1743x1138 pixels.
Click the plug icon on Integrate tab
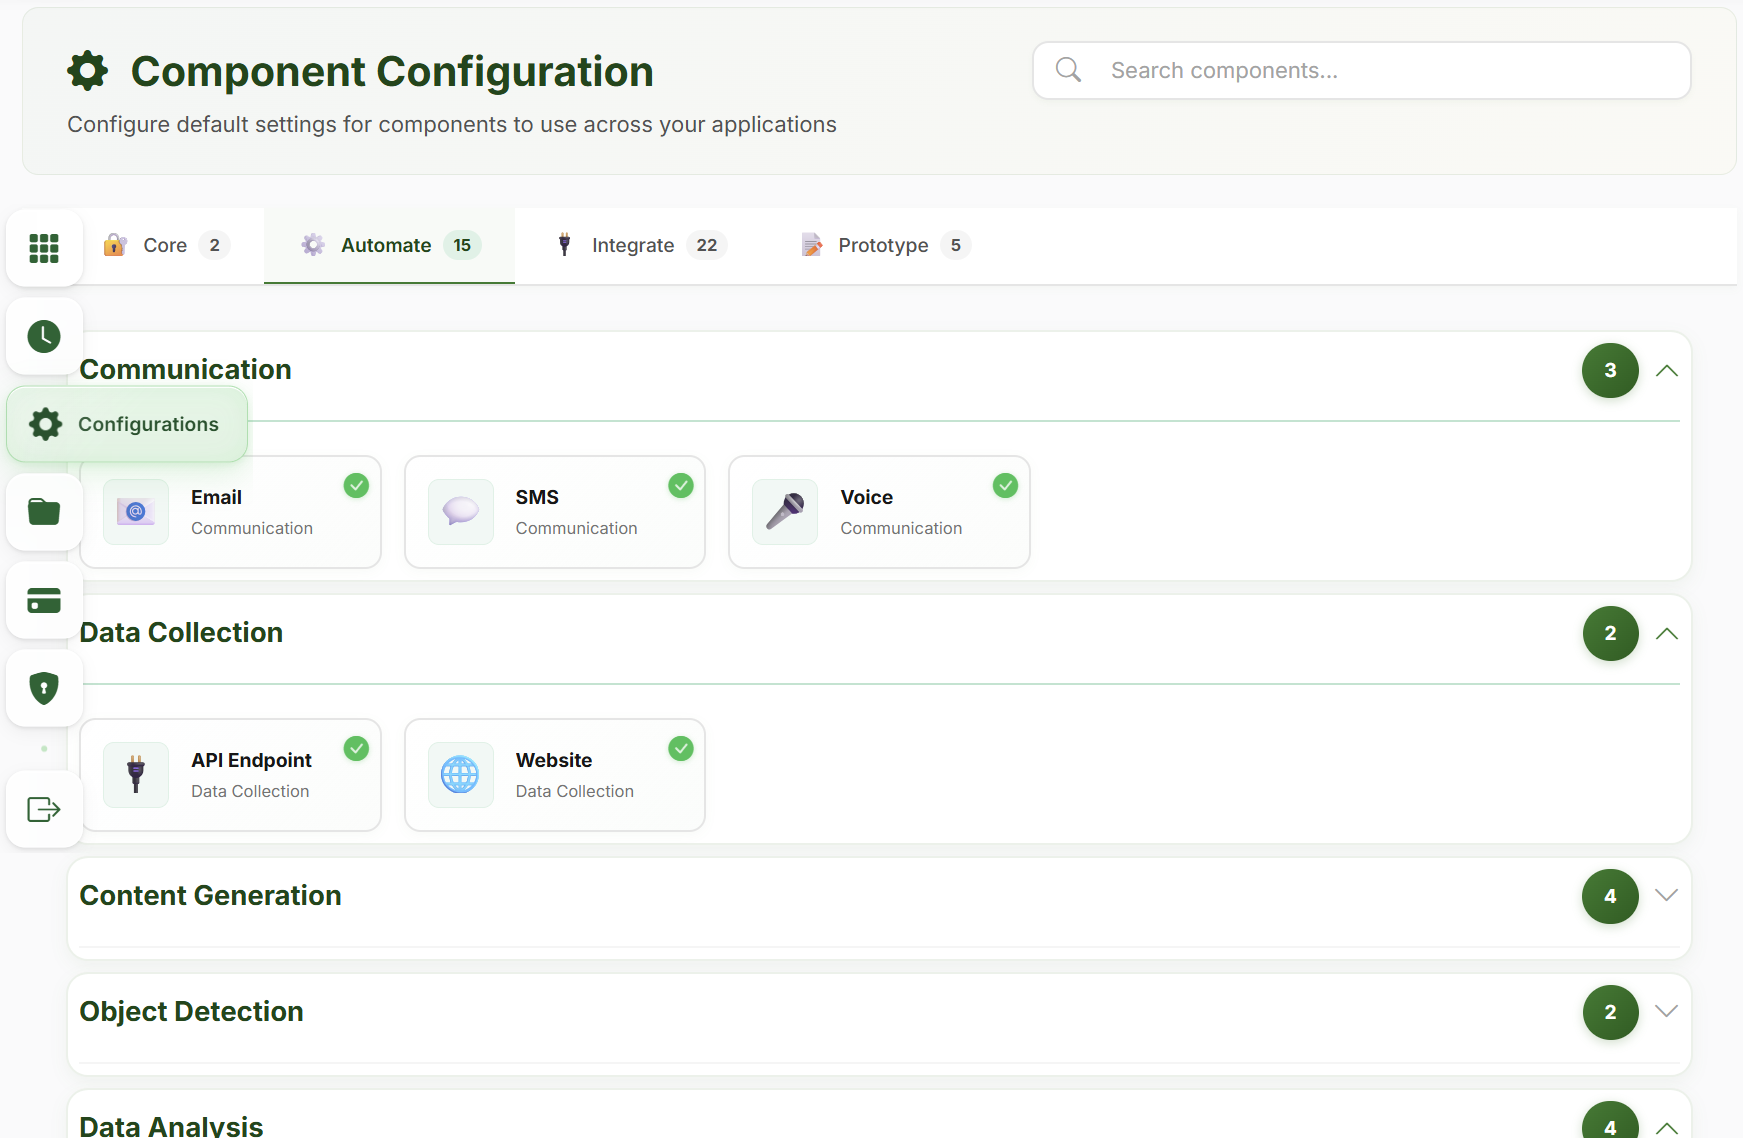coord(564,245)
